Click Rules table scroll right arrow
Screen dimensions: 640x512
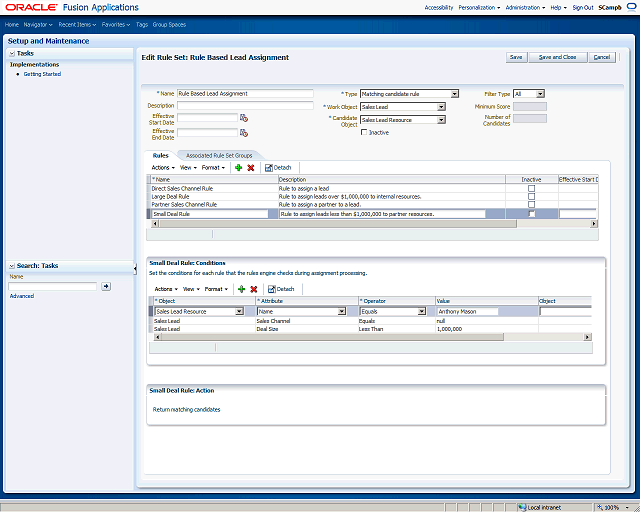(594, 224)
